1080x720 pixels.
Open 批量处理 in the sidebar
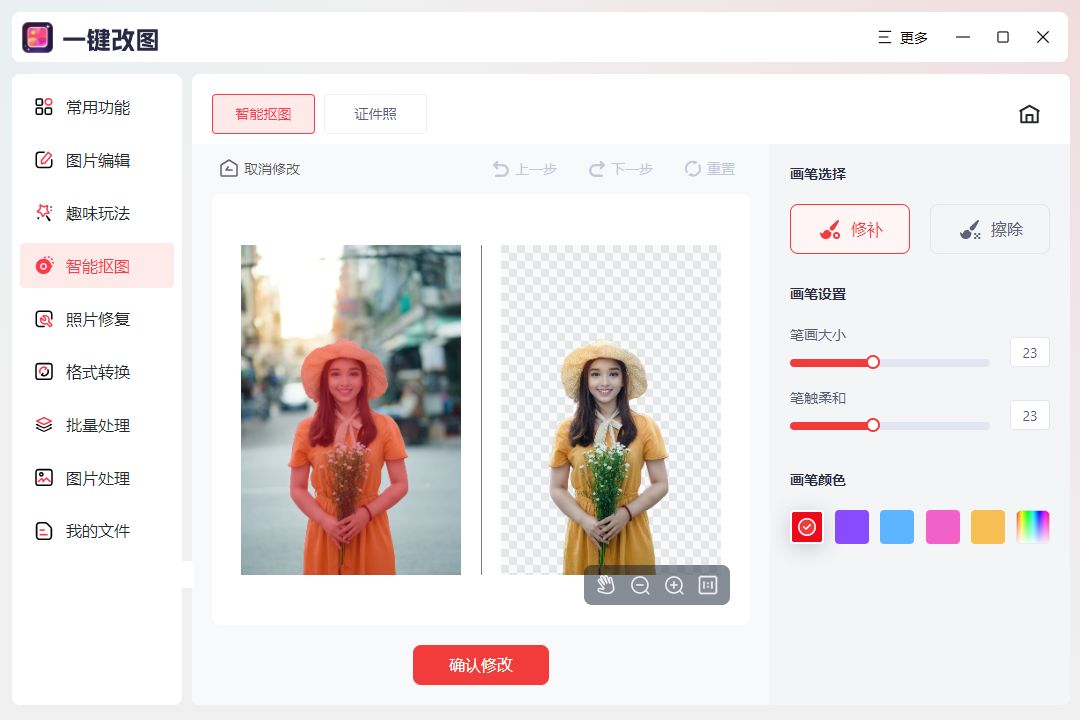point(96,425)
